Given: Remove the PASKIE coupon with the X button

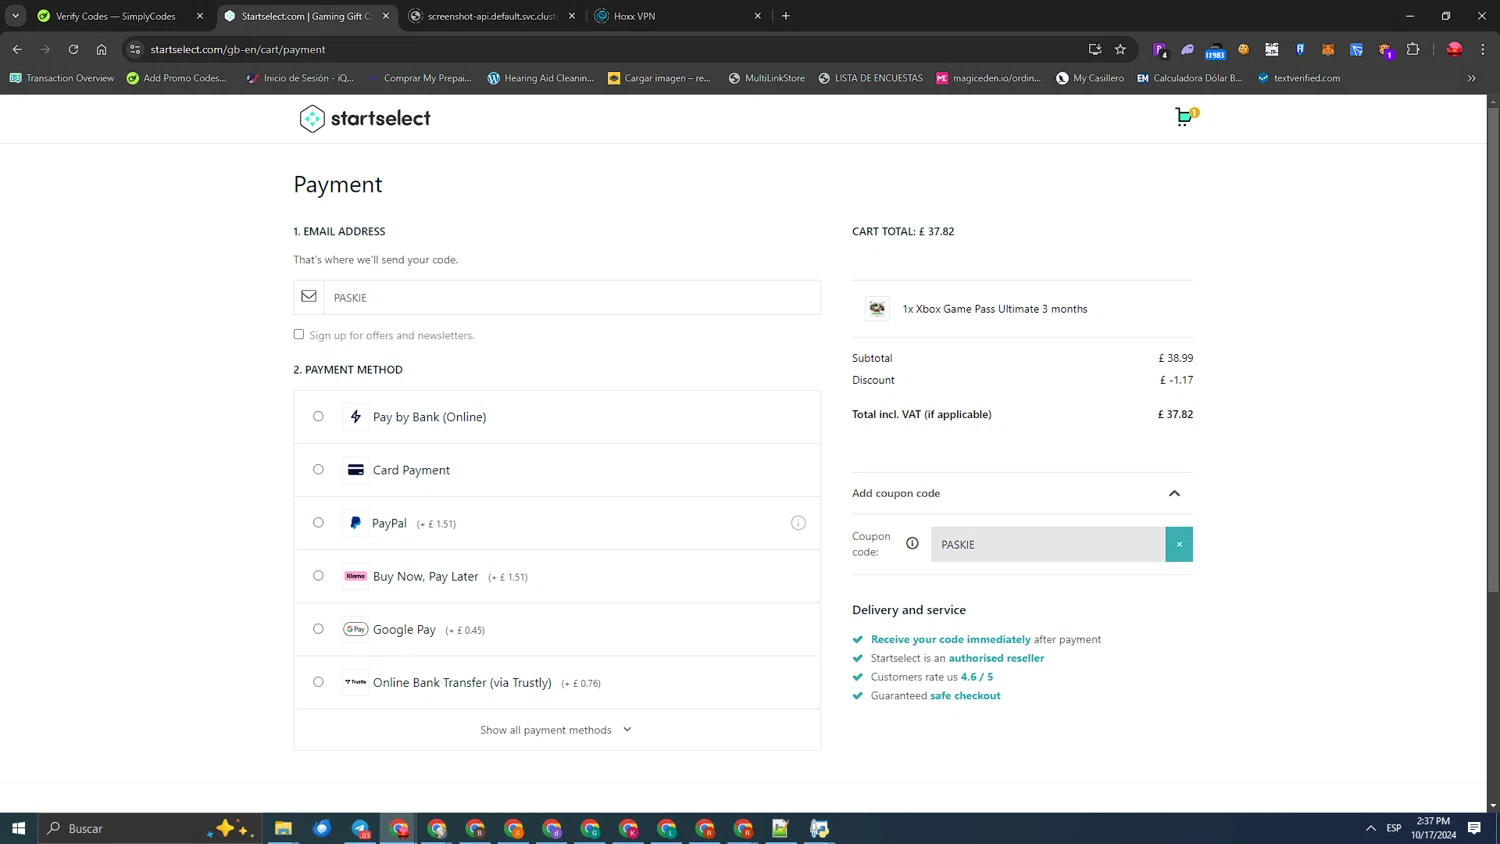Looking at the screenshot, I should (x=1179, y=544).
